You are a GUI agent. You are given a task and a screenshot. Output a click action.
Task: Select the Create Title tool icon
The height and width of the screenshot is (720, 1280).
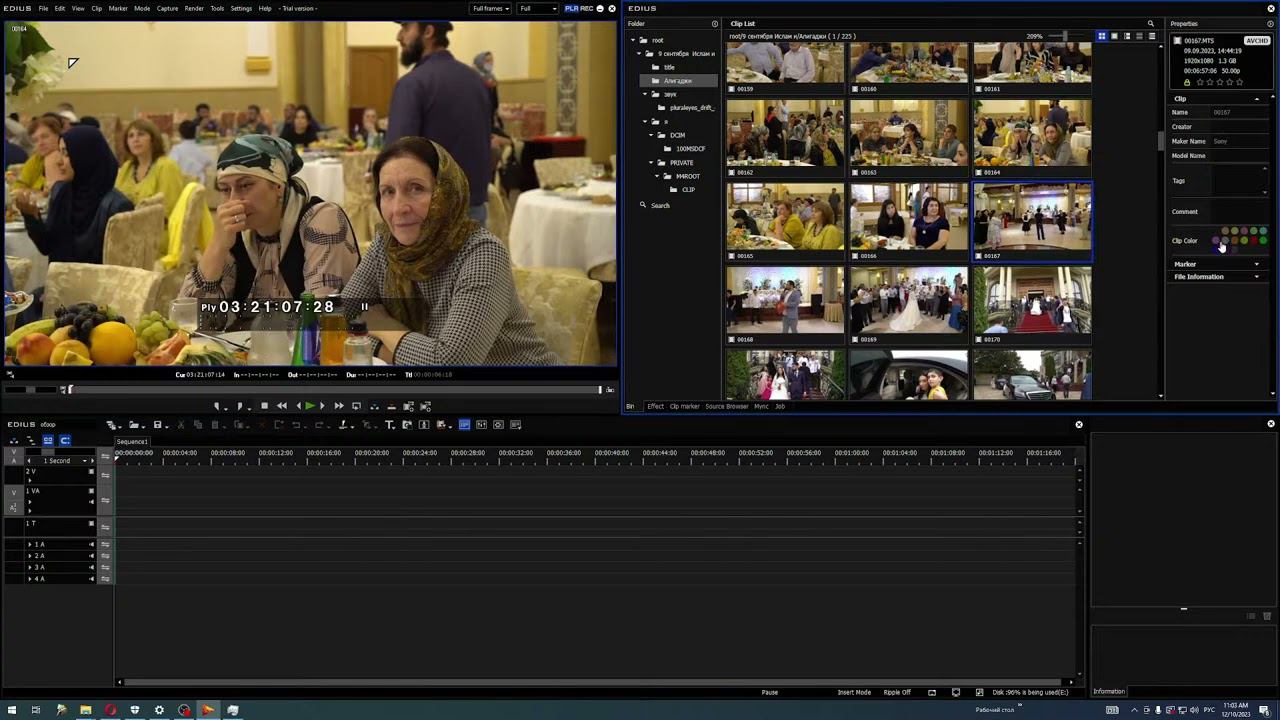coord(389,425)
